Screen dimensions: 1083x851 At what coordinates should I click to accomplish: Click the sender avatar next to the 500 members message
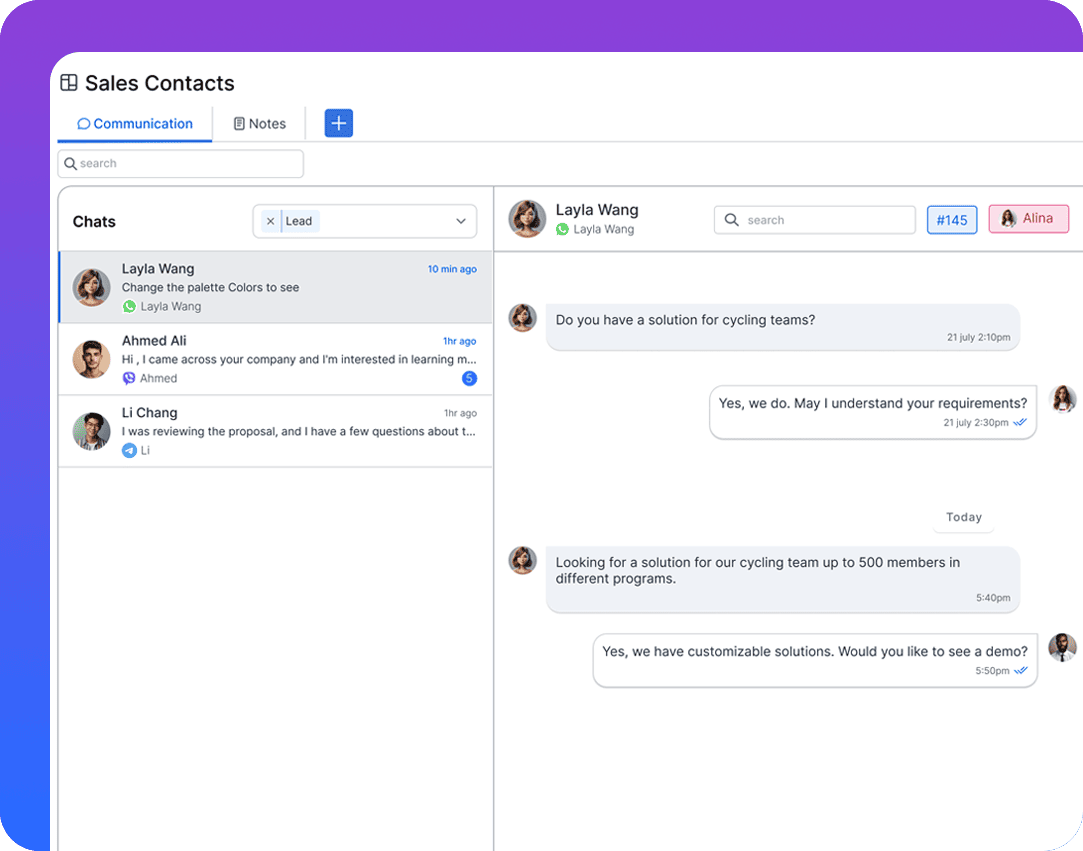point(522,560)
